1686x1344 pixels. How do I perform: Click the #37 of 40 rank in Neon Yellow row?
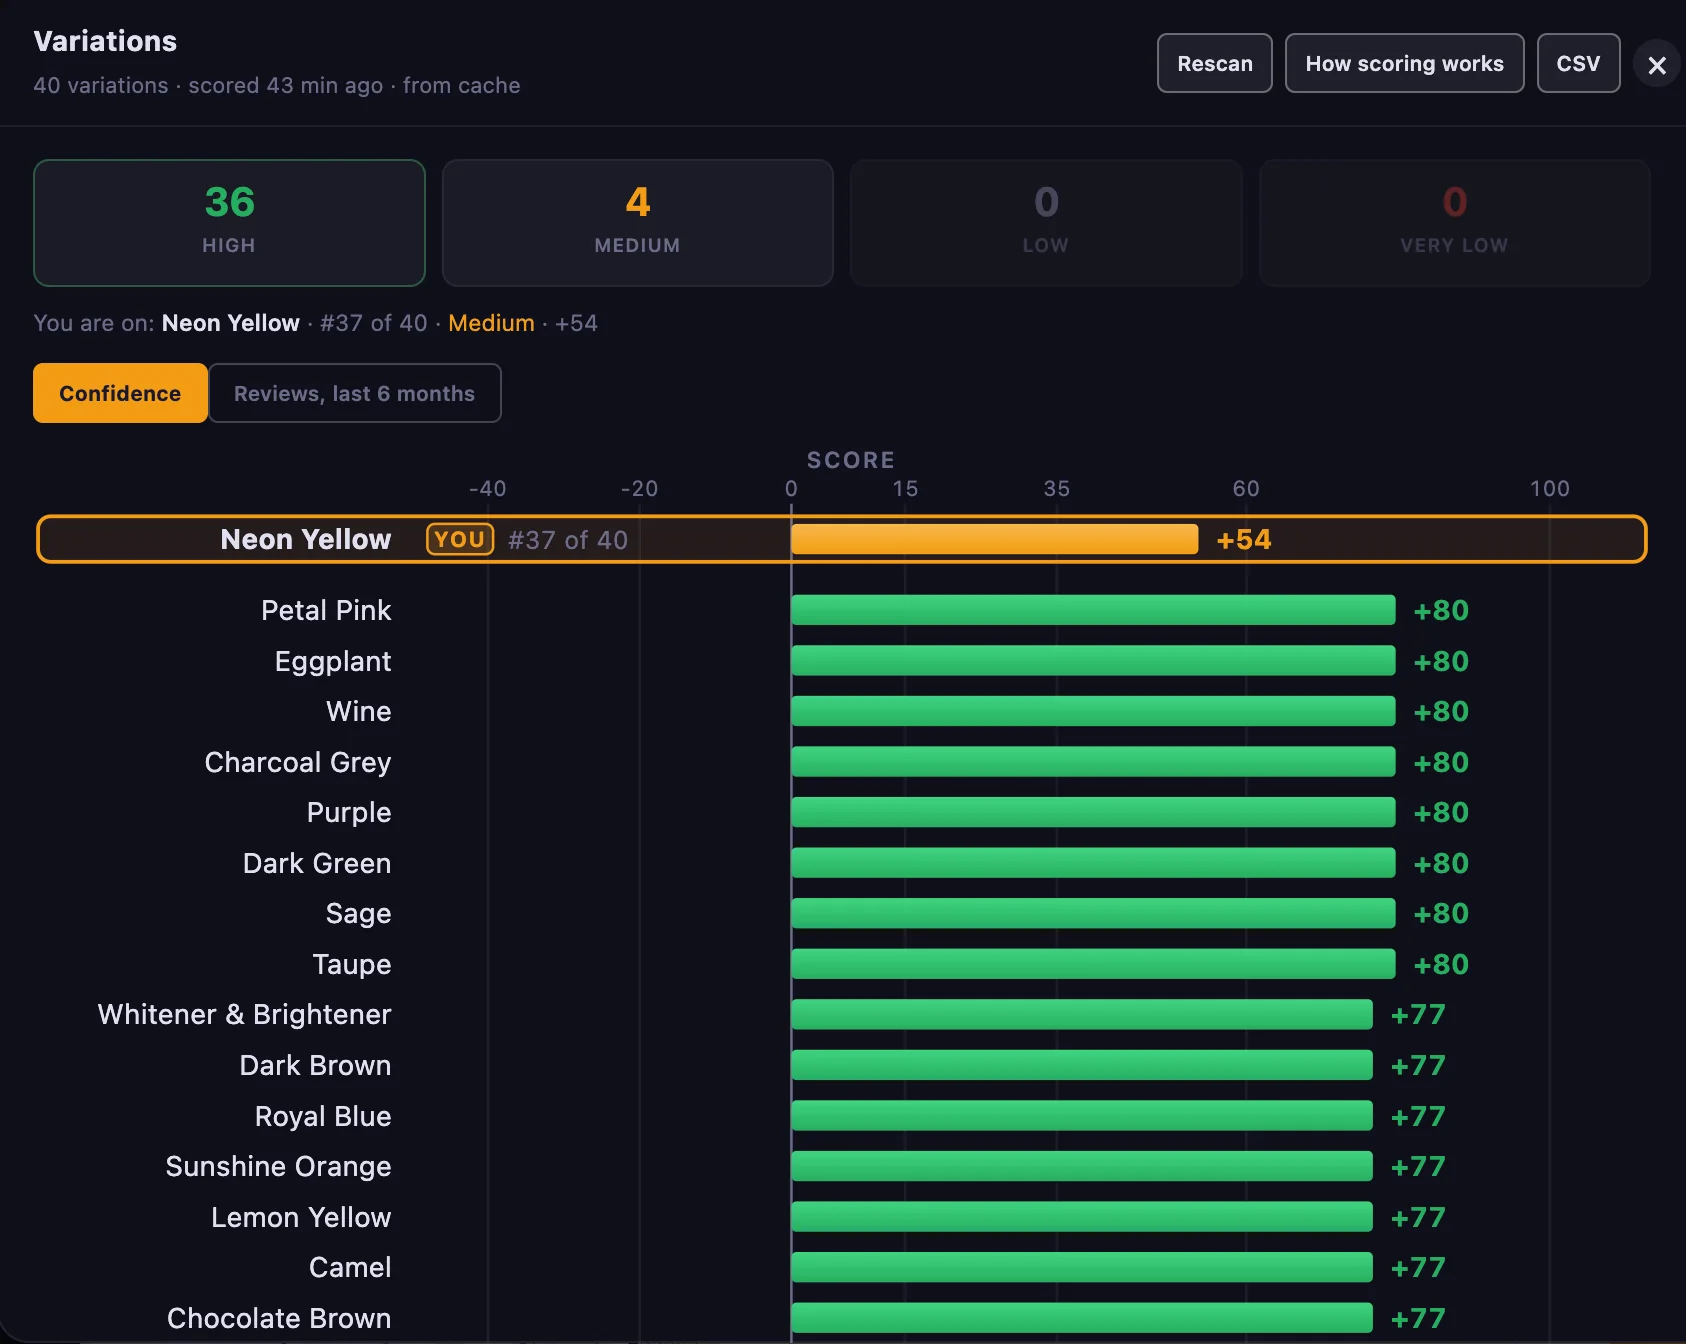click(568, 540)
